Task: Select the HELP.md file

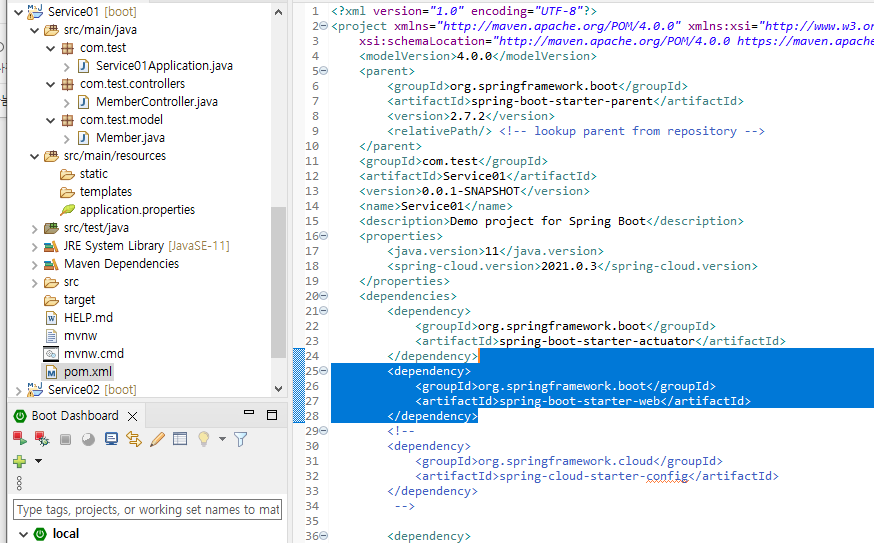Action: point(88,318)
